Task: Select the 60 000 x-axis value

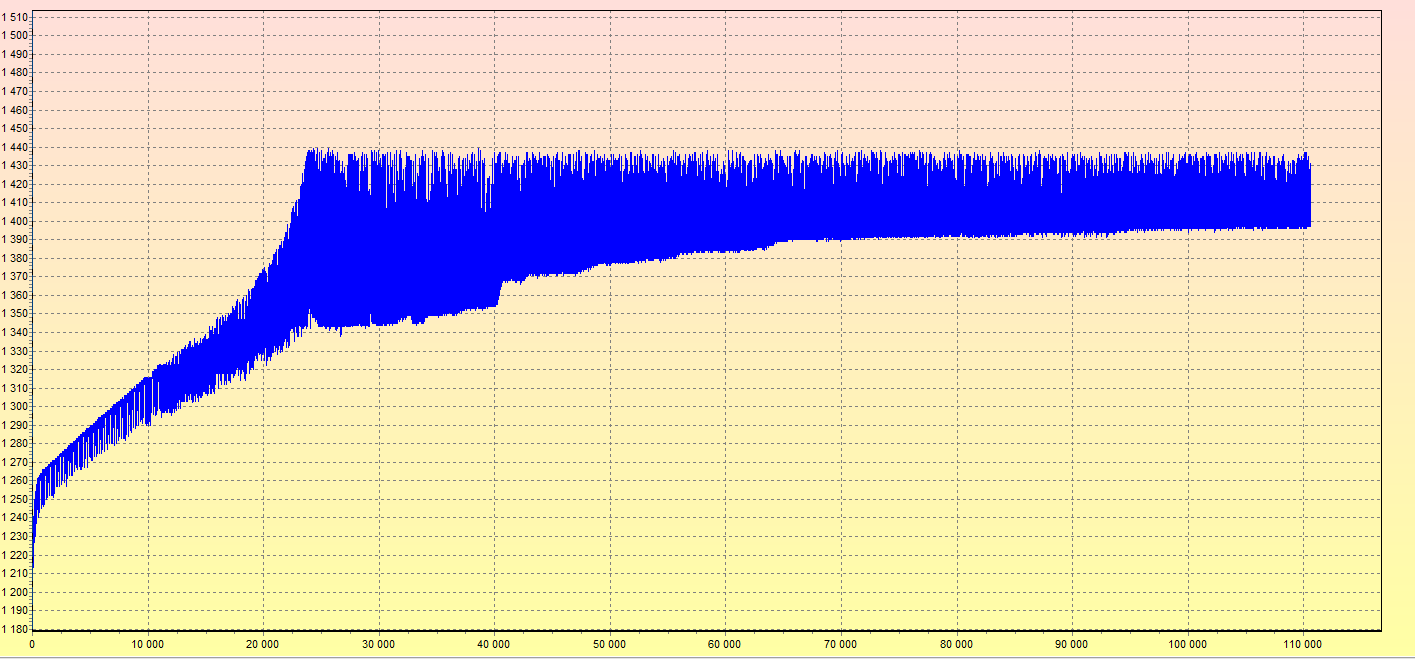Action: (725, 644)
